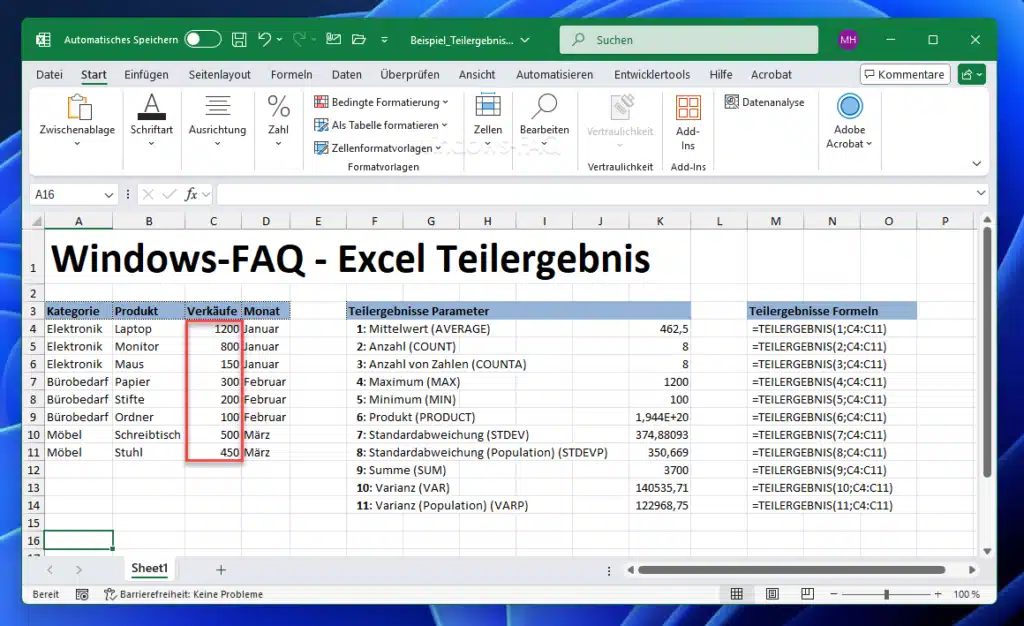Viewport: 1024px width, 626px height.
Task: Switch to the Entwicklertools tab
Action: click(652, 74)
